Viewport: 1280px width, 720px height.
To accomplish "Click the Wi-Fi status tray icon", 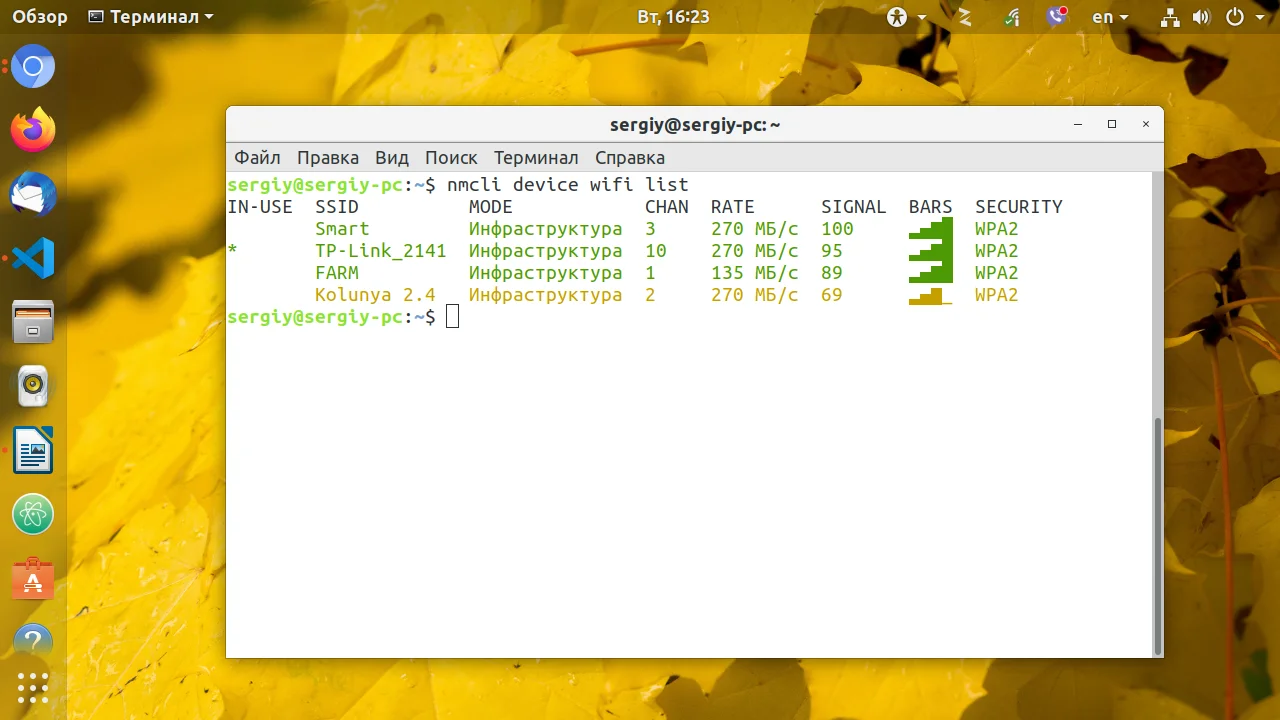I will click(1012, 17).
